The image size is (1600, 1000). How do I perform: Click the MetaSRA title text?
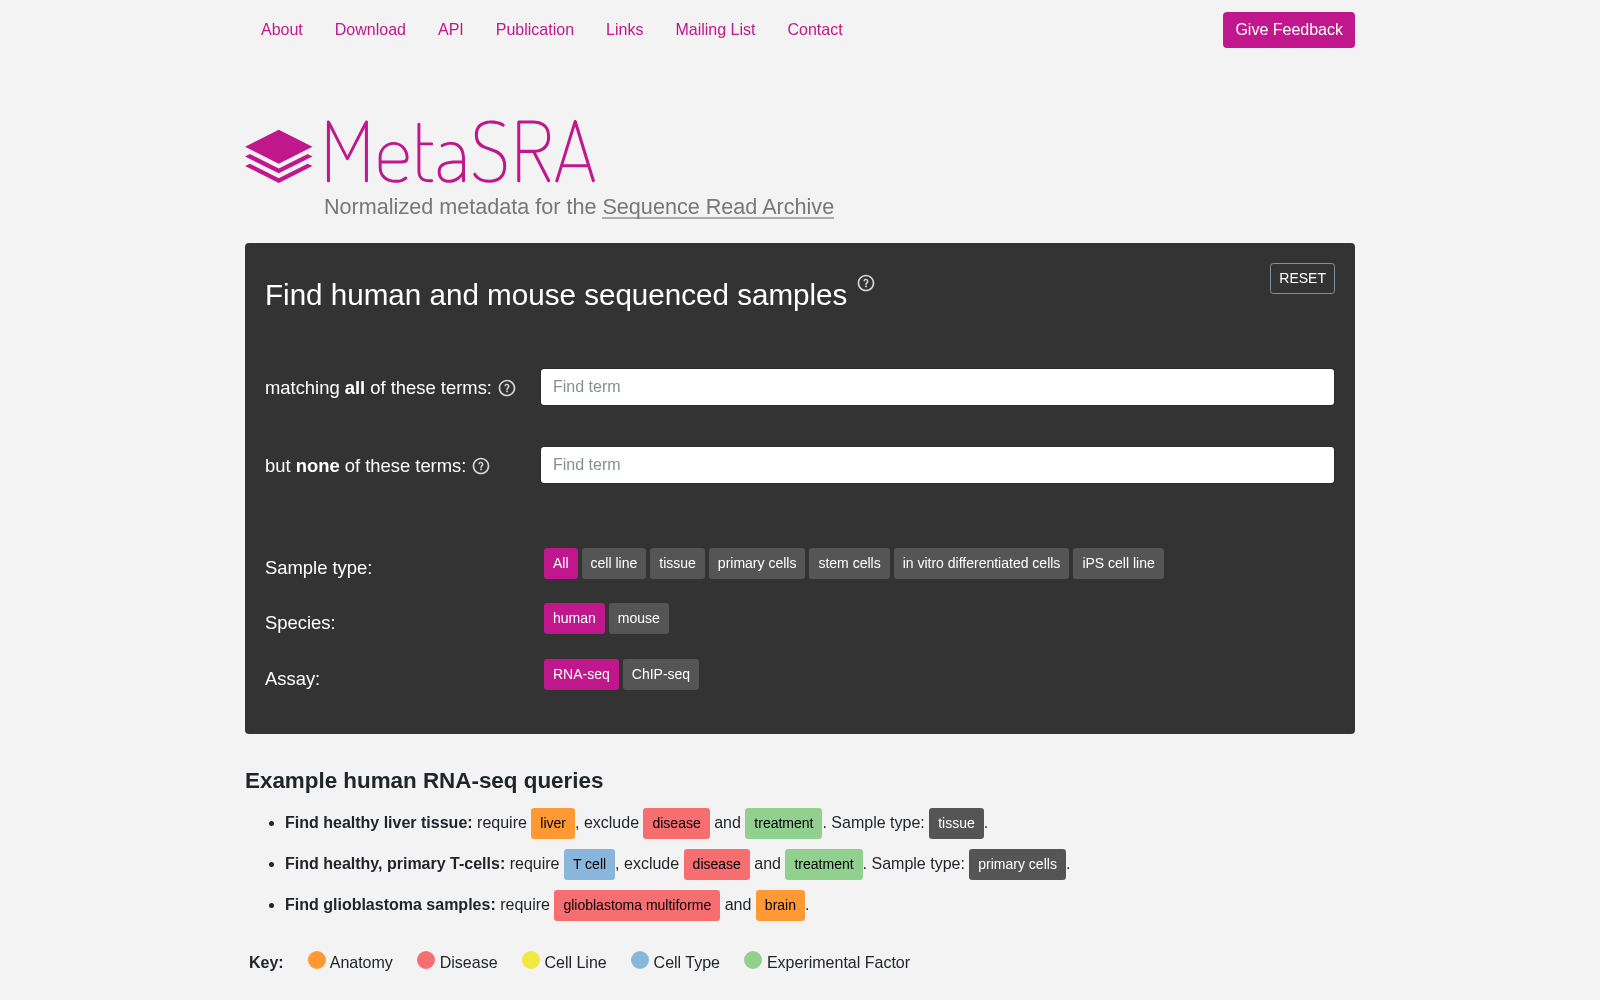[x=461, y=152]
